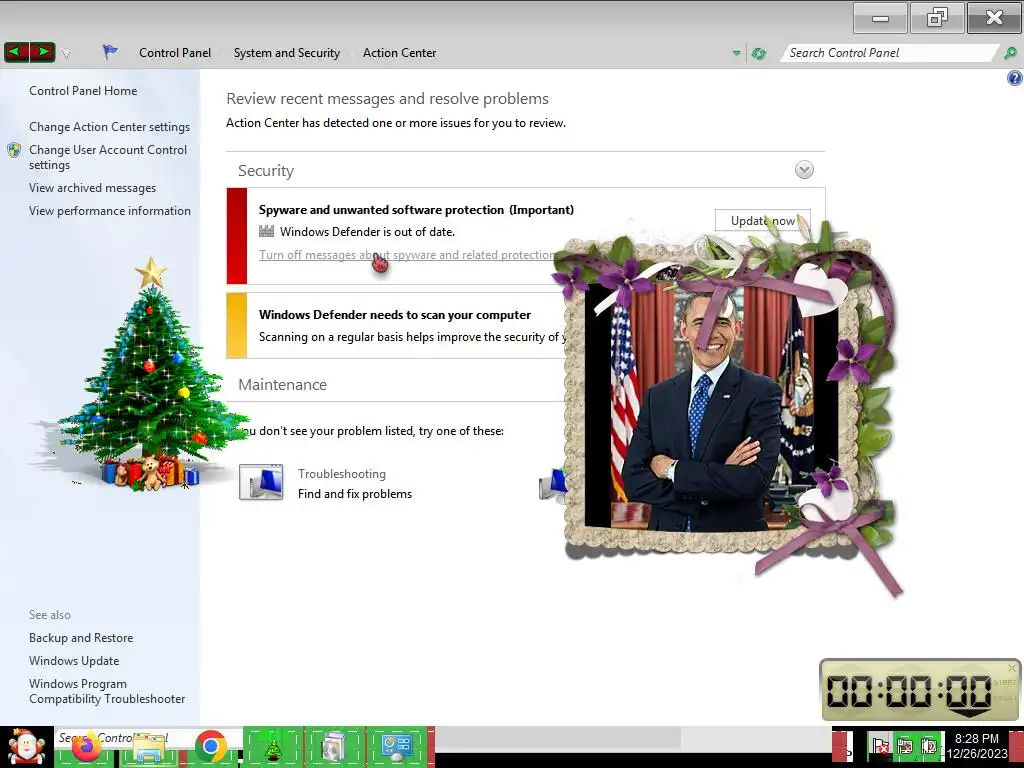The image size is (1024, 768).
Task: Select 'Review recent messages and resolve problems' heading
Action: click(387, 99)
